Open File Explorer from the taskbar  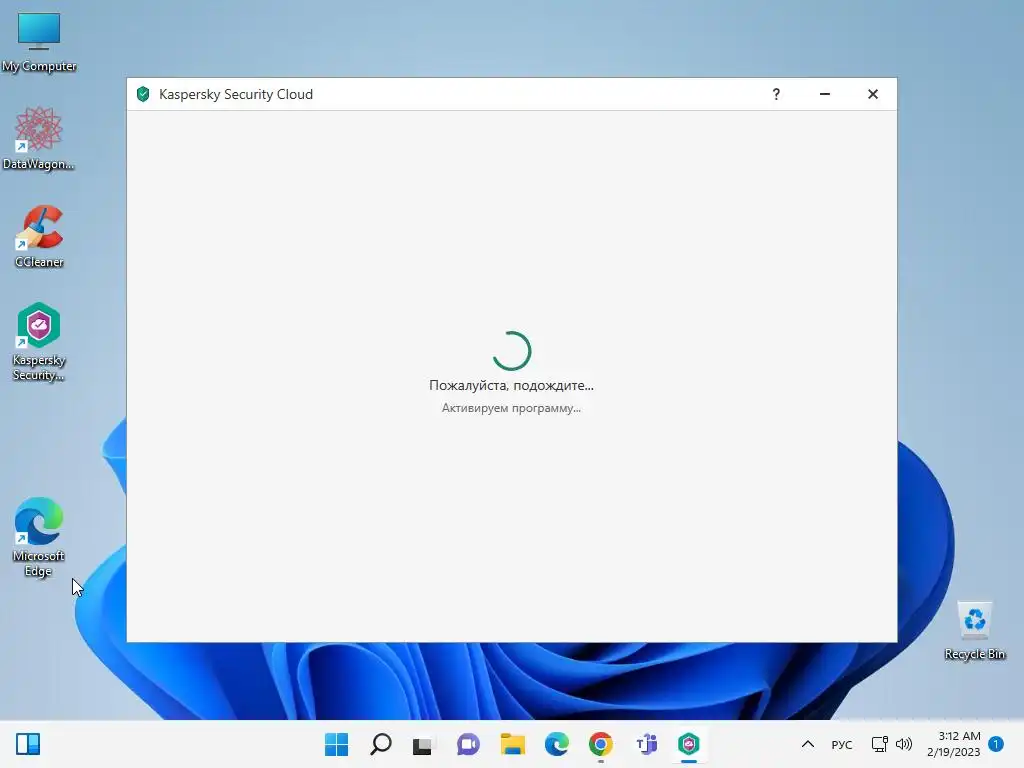[513, 744]
